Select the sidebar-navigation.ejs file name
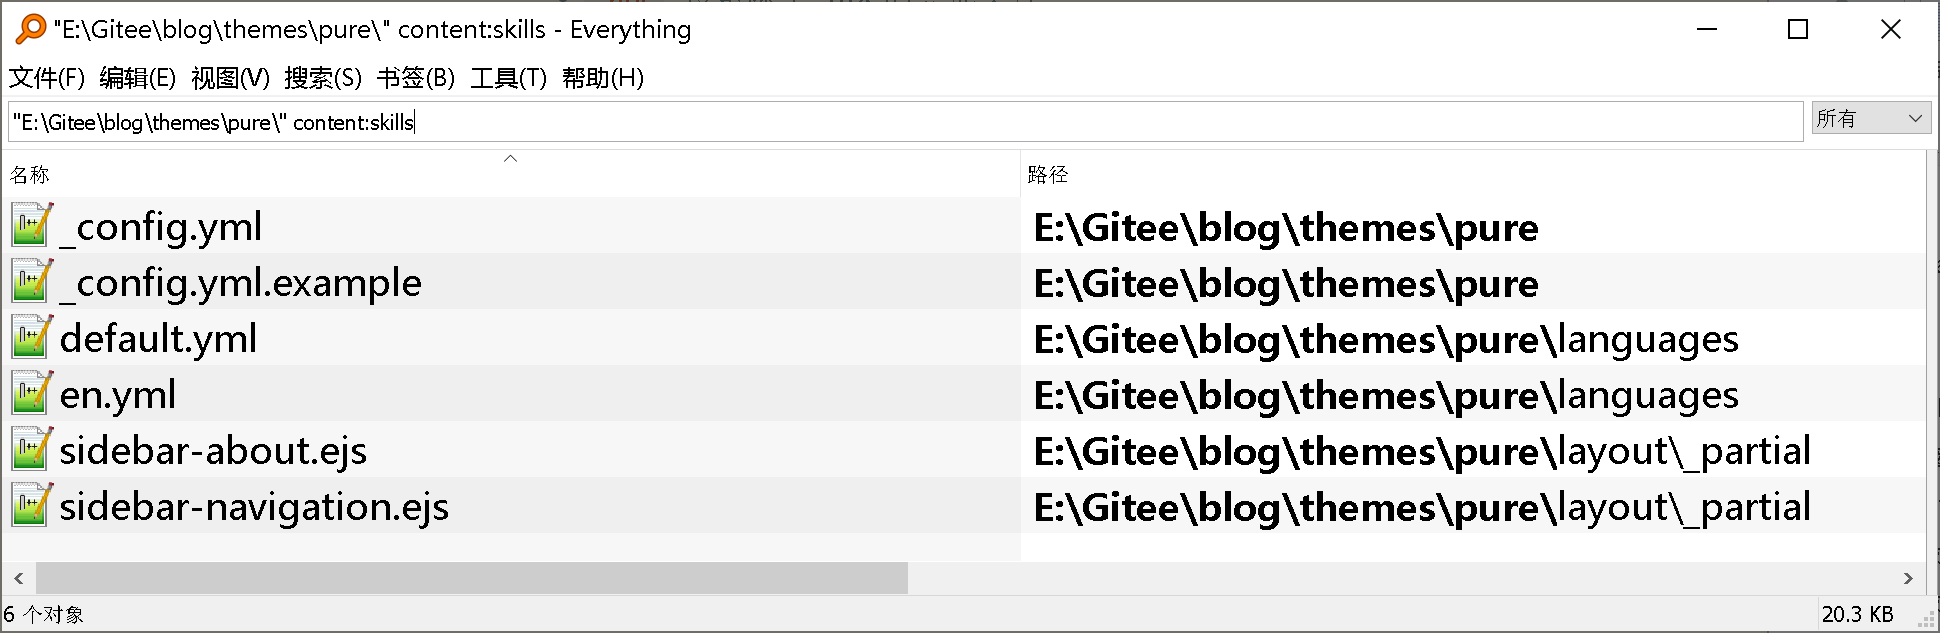This screenshot has height=633, width=1940. coord(254,507)
